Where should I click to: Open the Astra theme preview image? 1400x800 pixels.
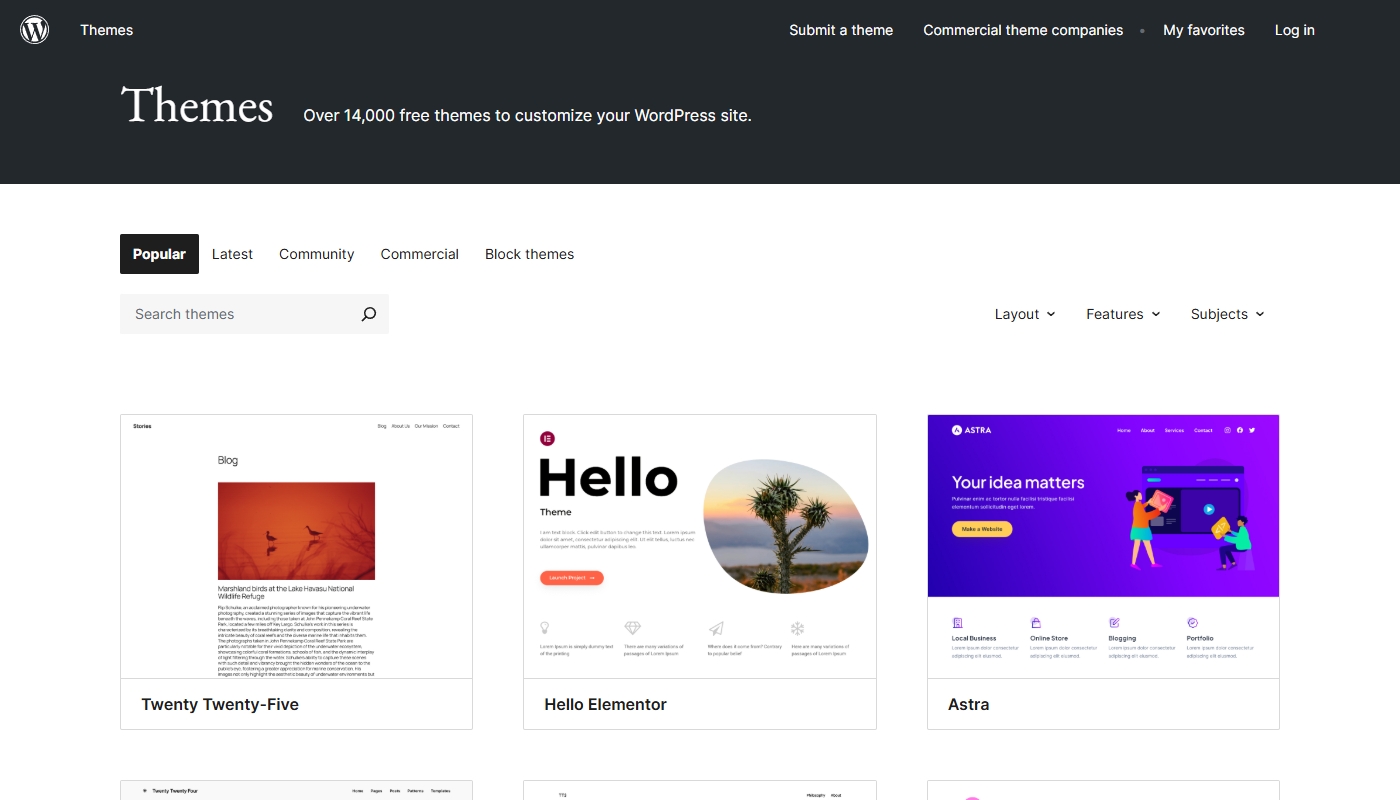(x=1103, y=547)
